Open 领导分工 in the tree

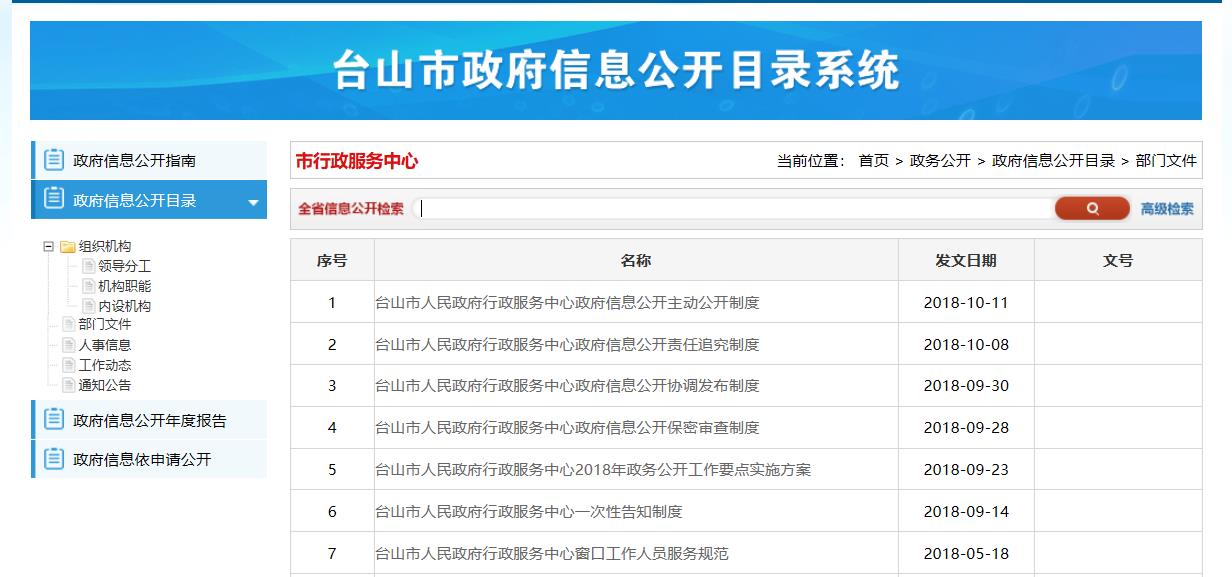coord(125,266)
